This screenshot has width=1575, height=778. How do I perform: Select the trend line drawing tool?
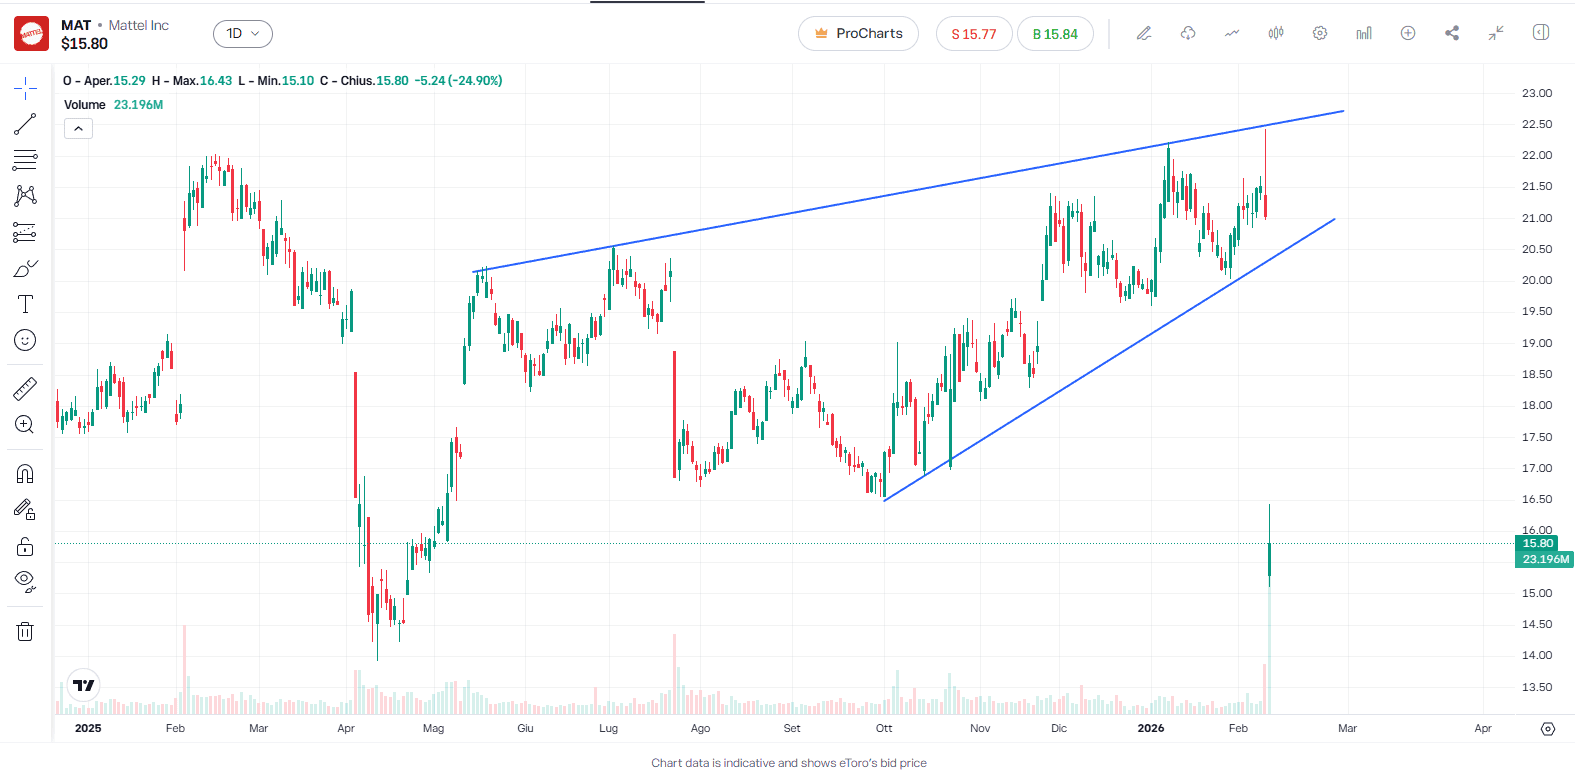(x=25, y=124)
